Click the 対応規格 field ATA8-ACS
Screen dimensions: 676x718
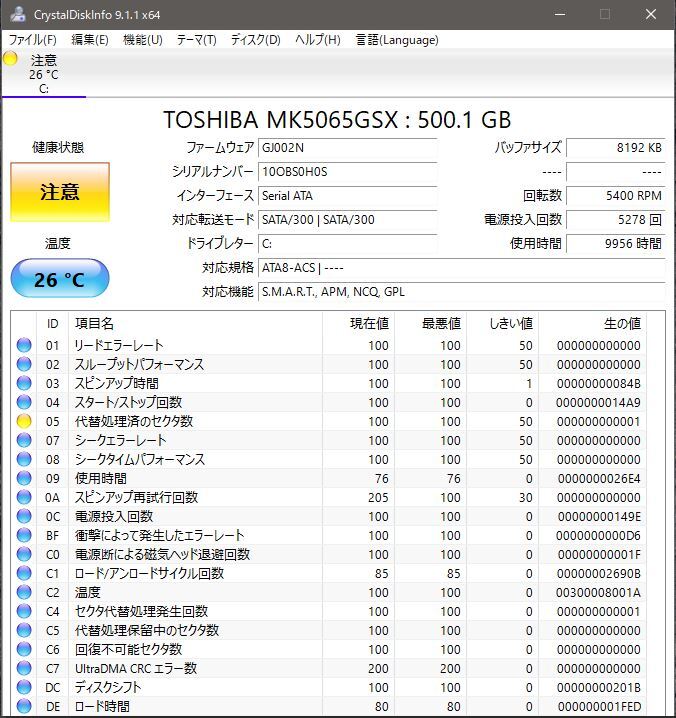point(462,268)
